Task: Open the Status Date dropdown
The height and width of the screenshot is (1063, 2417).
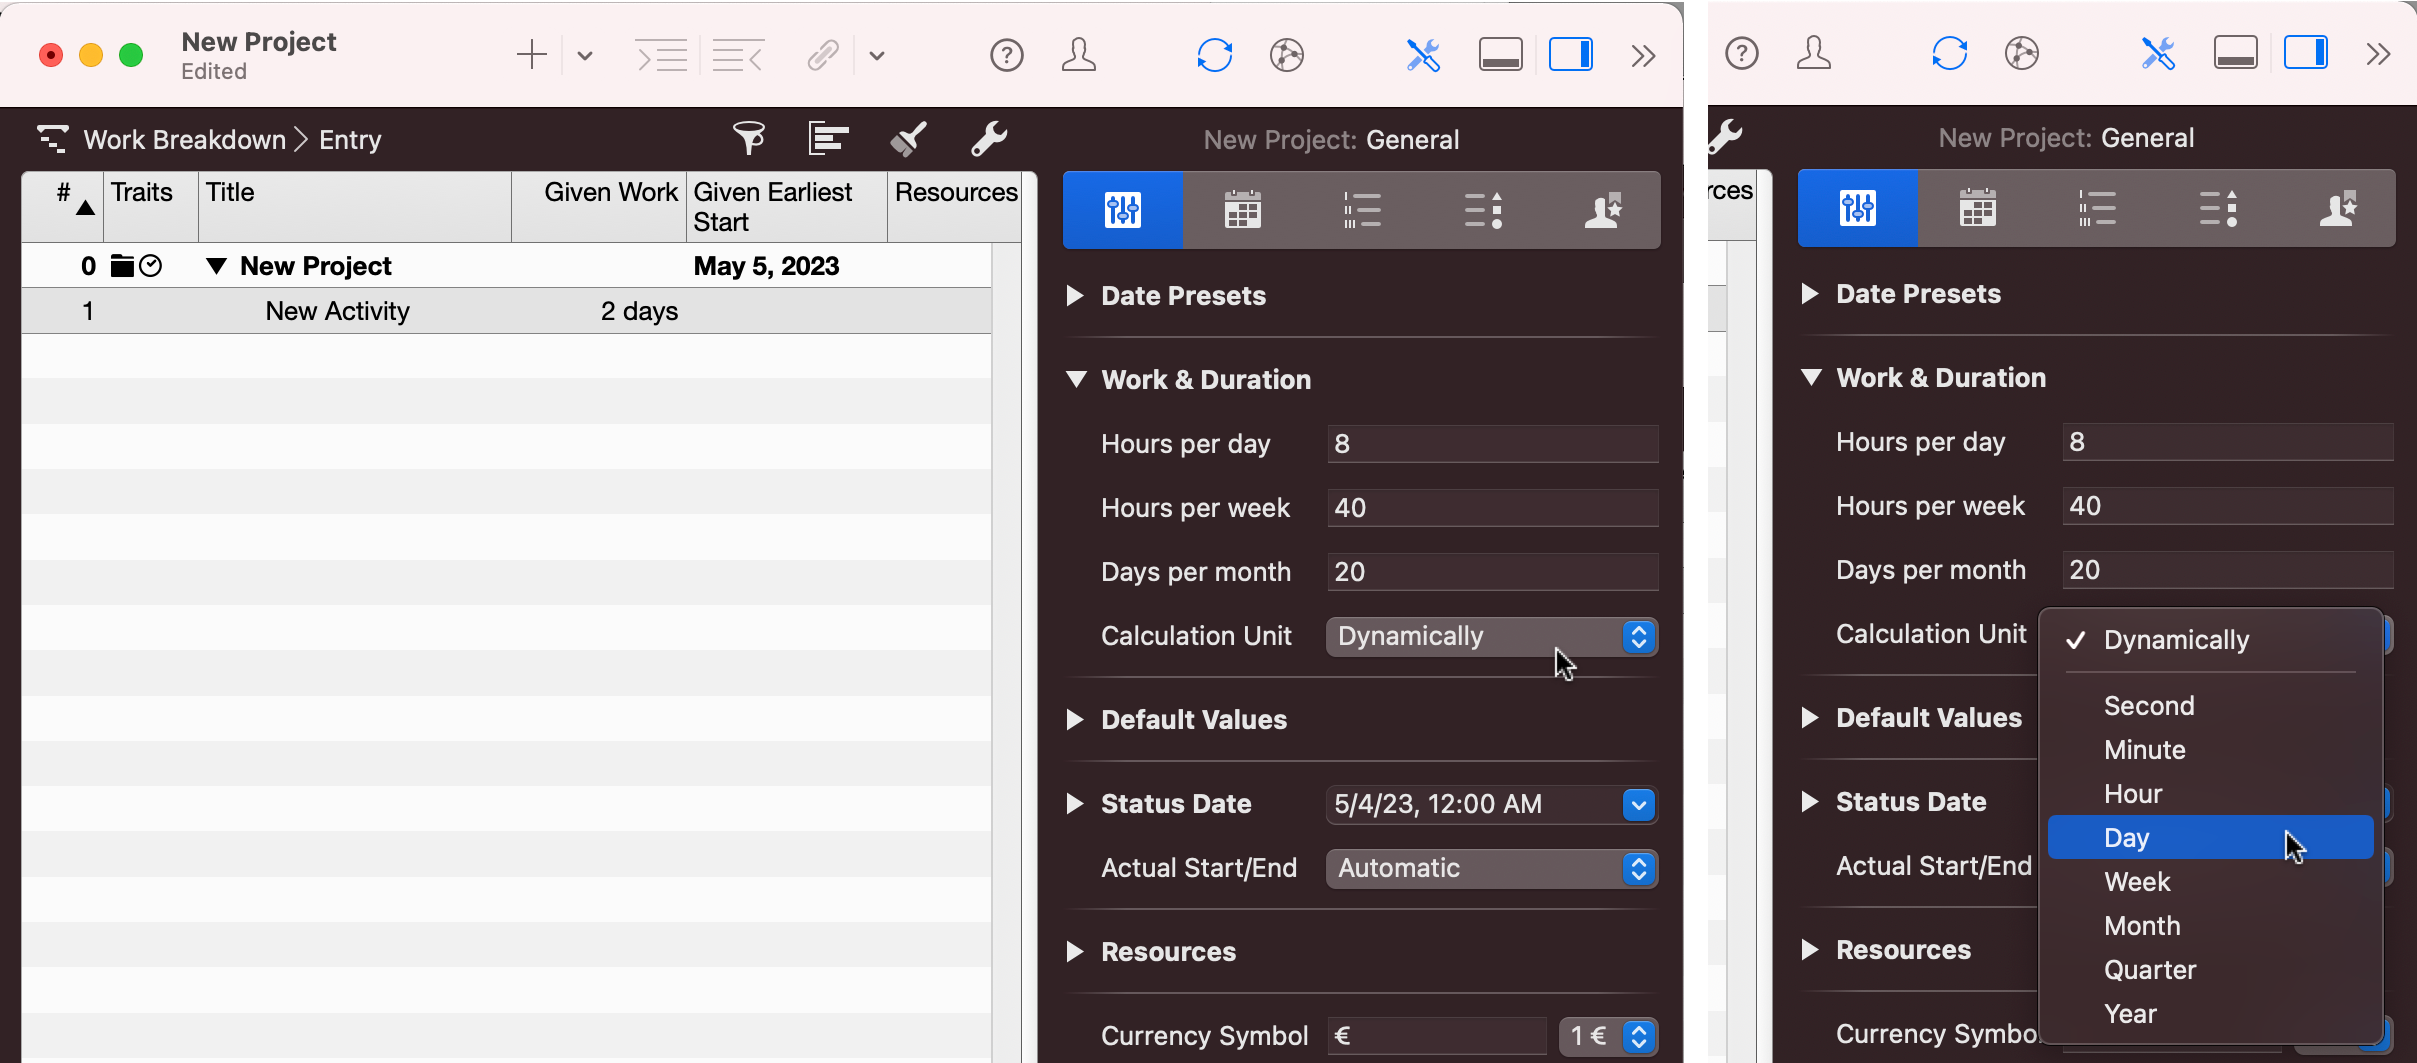Action: pyautogui.click(x=1638, y=804)
